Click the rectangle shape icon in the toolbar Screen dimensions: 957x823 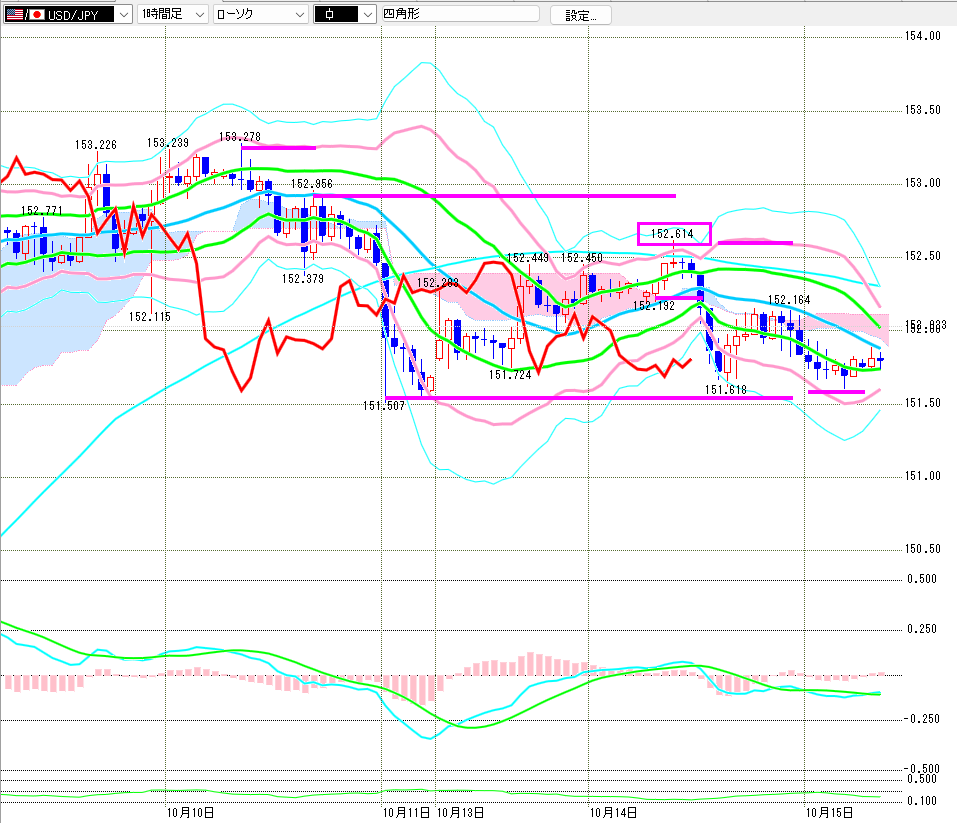click(329, 14)
